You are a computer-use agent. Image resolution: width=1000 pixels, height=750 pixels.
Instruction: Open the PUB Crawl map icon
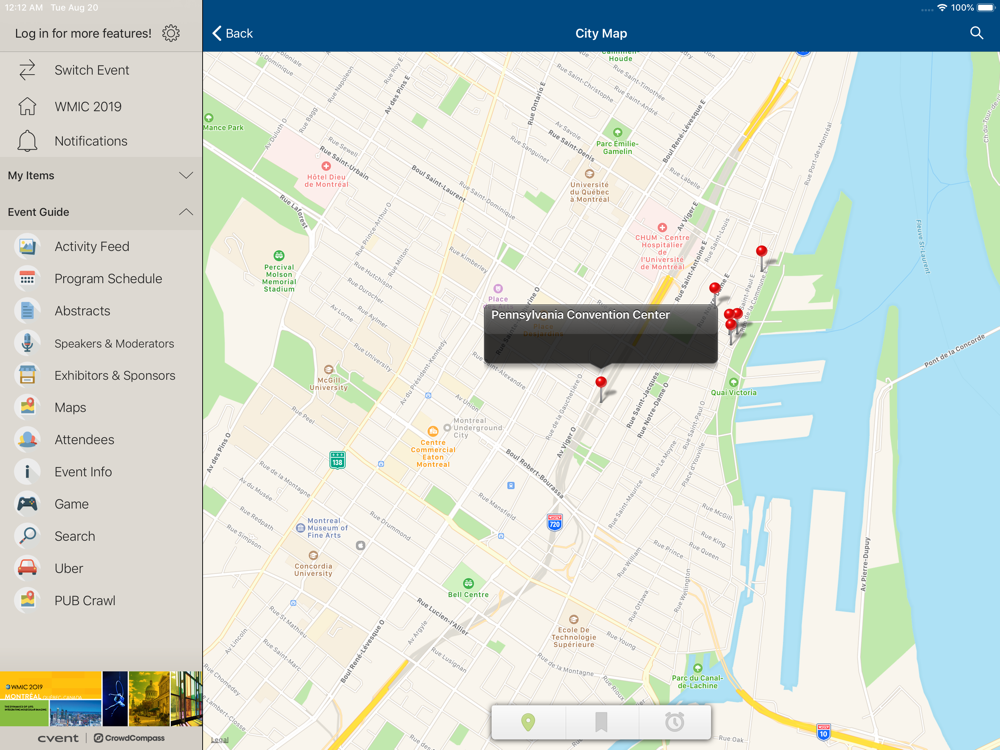[x=27, y=600]
